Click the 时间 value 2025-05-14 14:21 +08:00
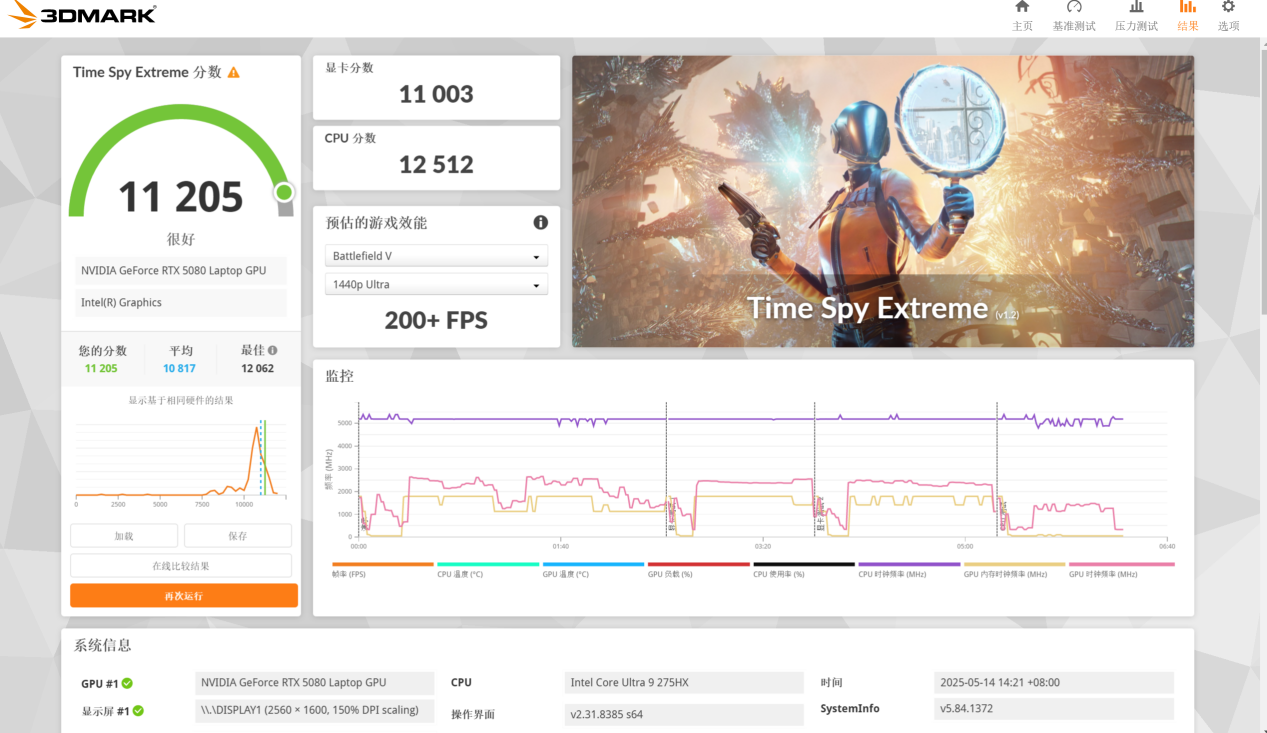This screenshot has height=733, width=1267. point(1053,683)
